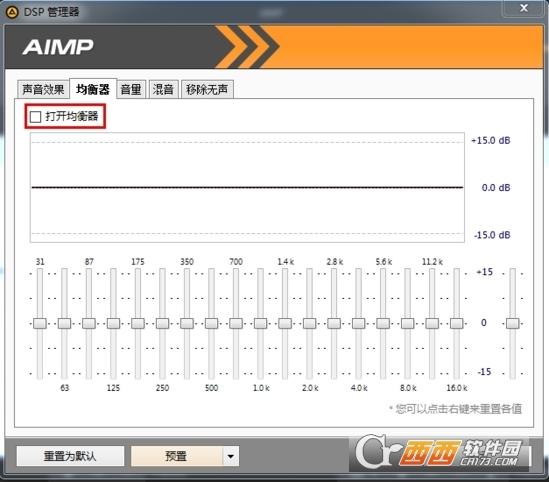Click the equalizer curve's 0.0 dB line
Screen dimensions: 549x482
click(x=247, y=188)
